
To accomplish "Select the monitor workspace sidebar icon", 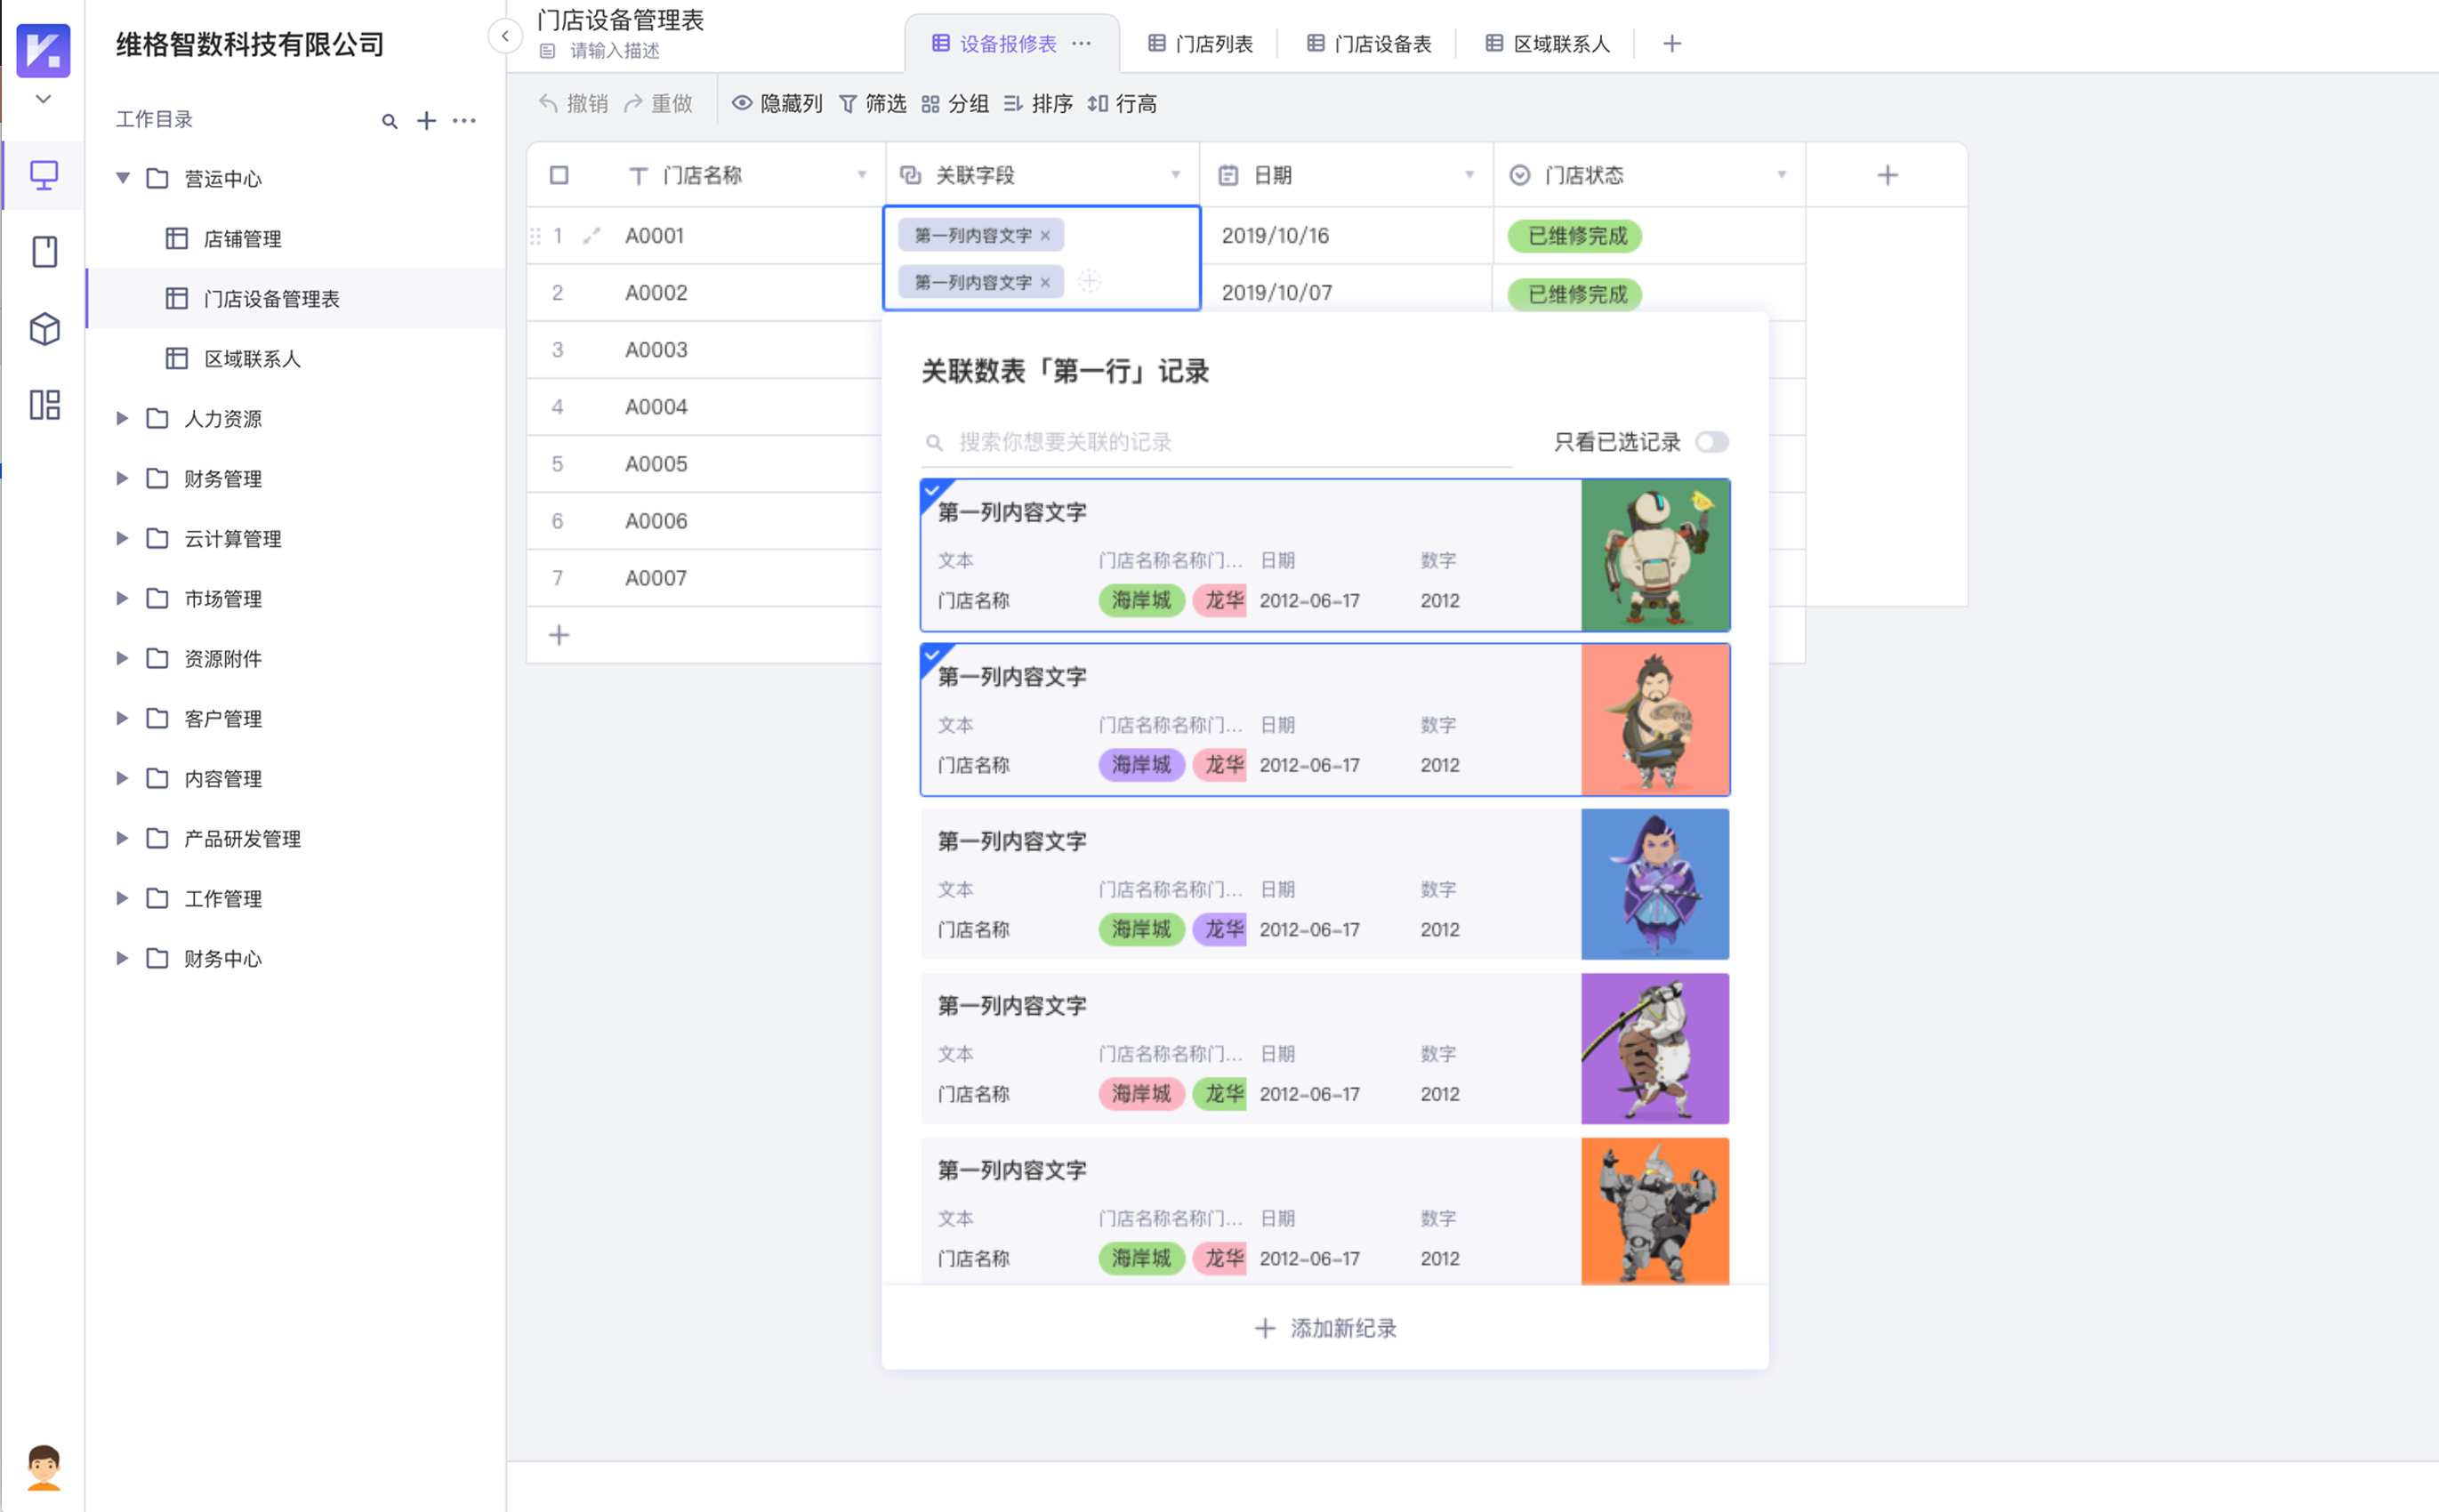I will (x=44, y=175).
